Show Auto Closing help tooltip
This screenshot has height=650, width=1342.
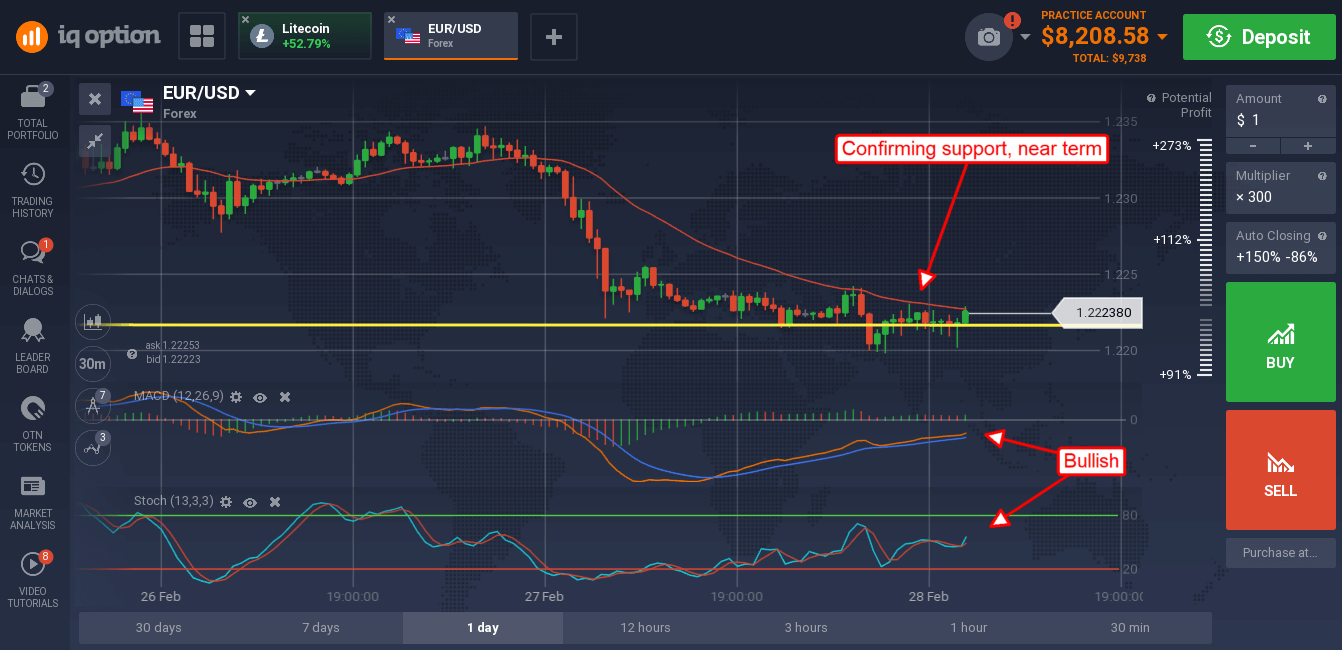click(x=1322, y=235)
